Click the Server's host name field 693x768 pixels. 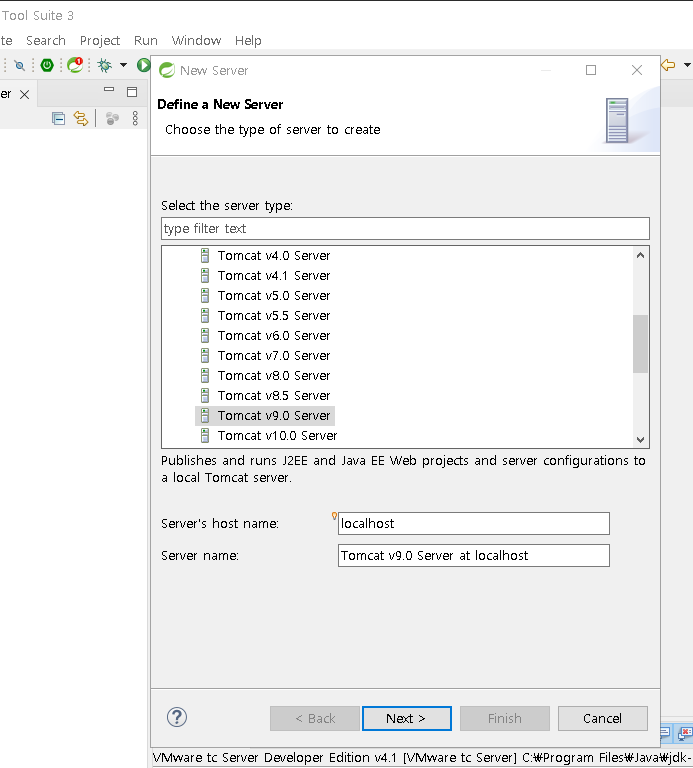coord(474,524)
